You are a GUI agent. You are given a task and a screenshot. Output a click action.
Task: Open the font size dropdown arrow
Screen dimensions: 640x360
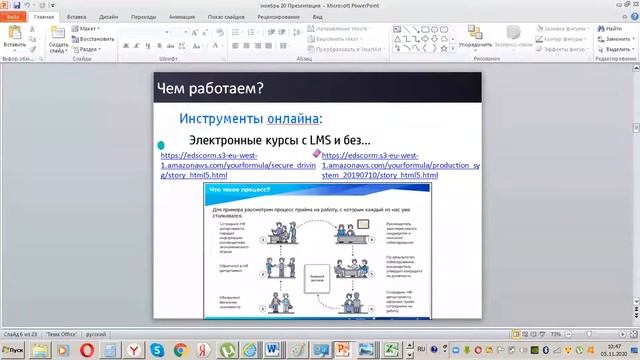186,32
